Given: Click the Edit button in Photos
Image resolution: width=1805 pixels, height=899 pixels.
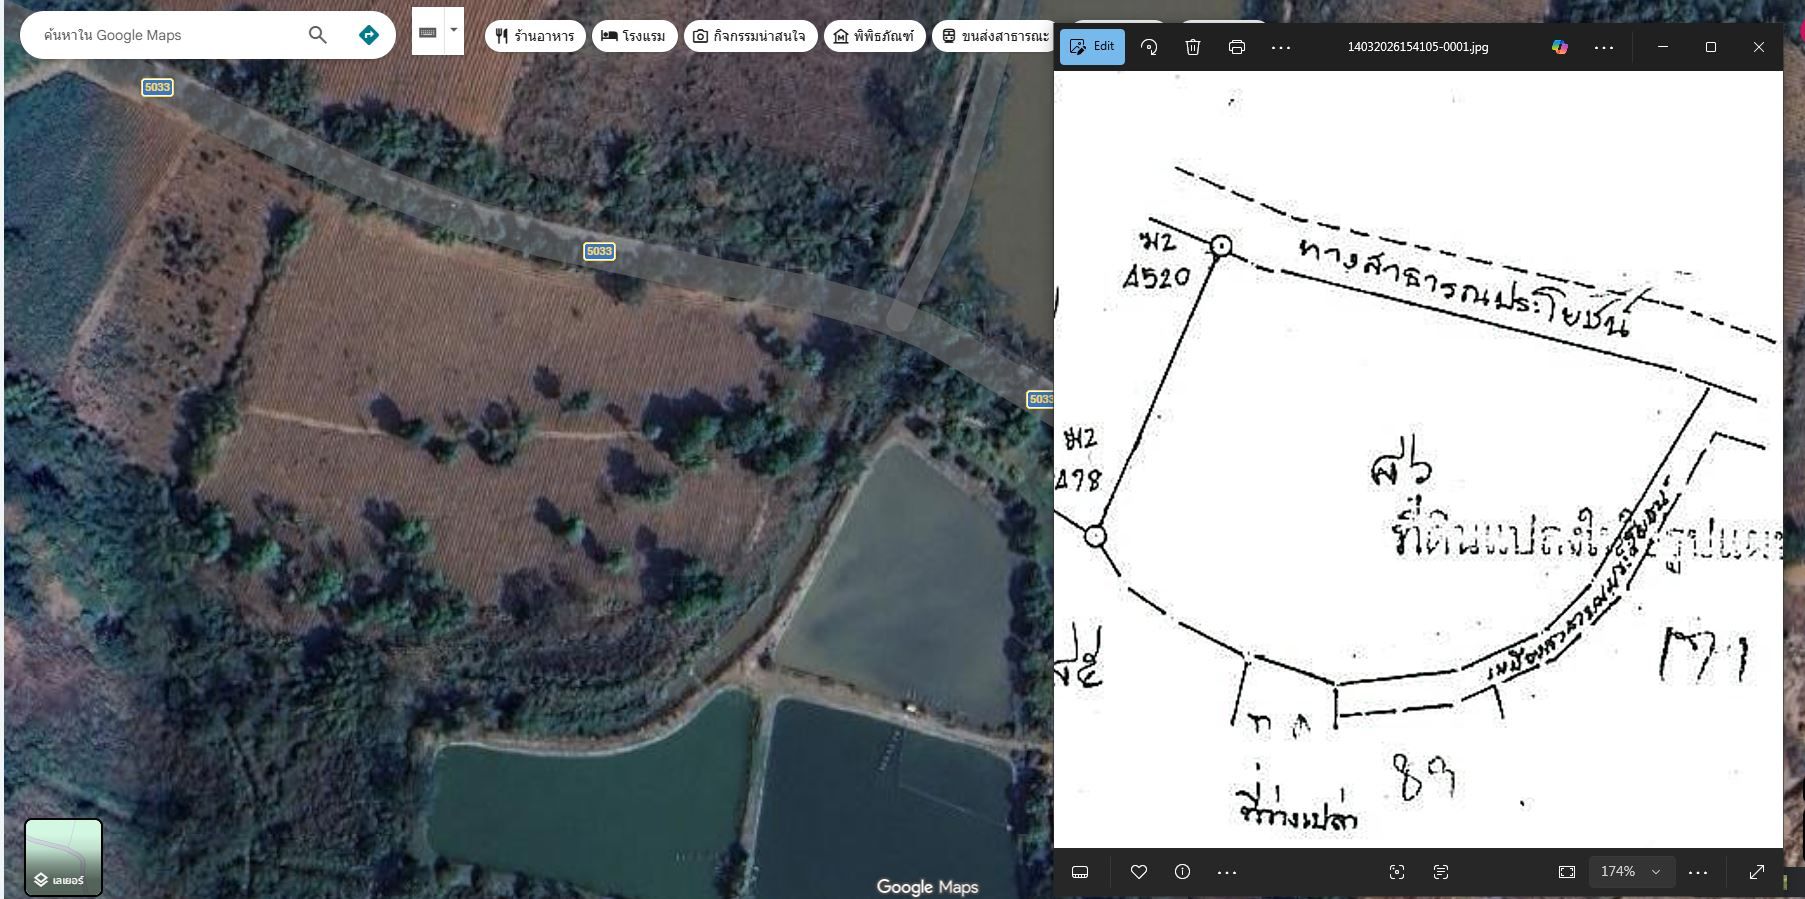Looking at the screenshot, I should (x=1092, y=47).
